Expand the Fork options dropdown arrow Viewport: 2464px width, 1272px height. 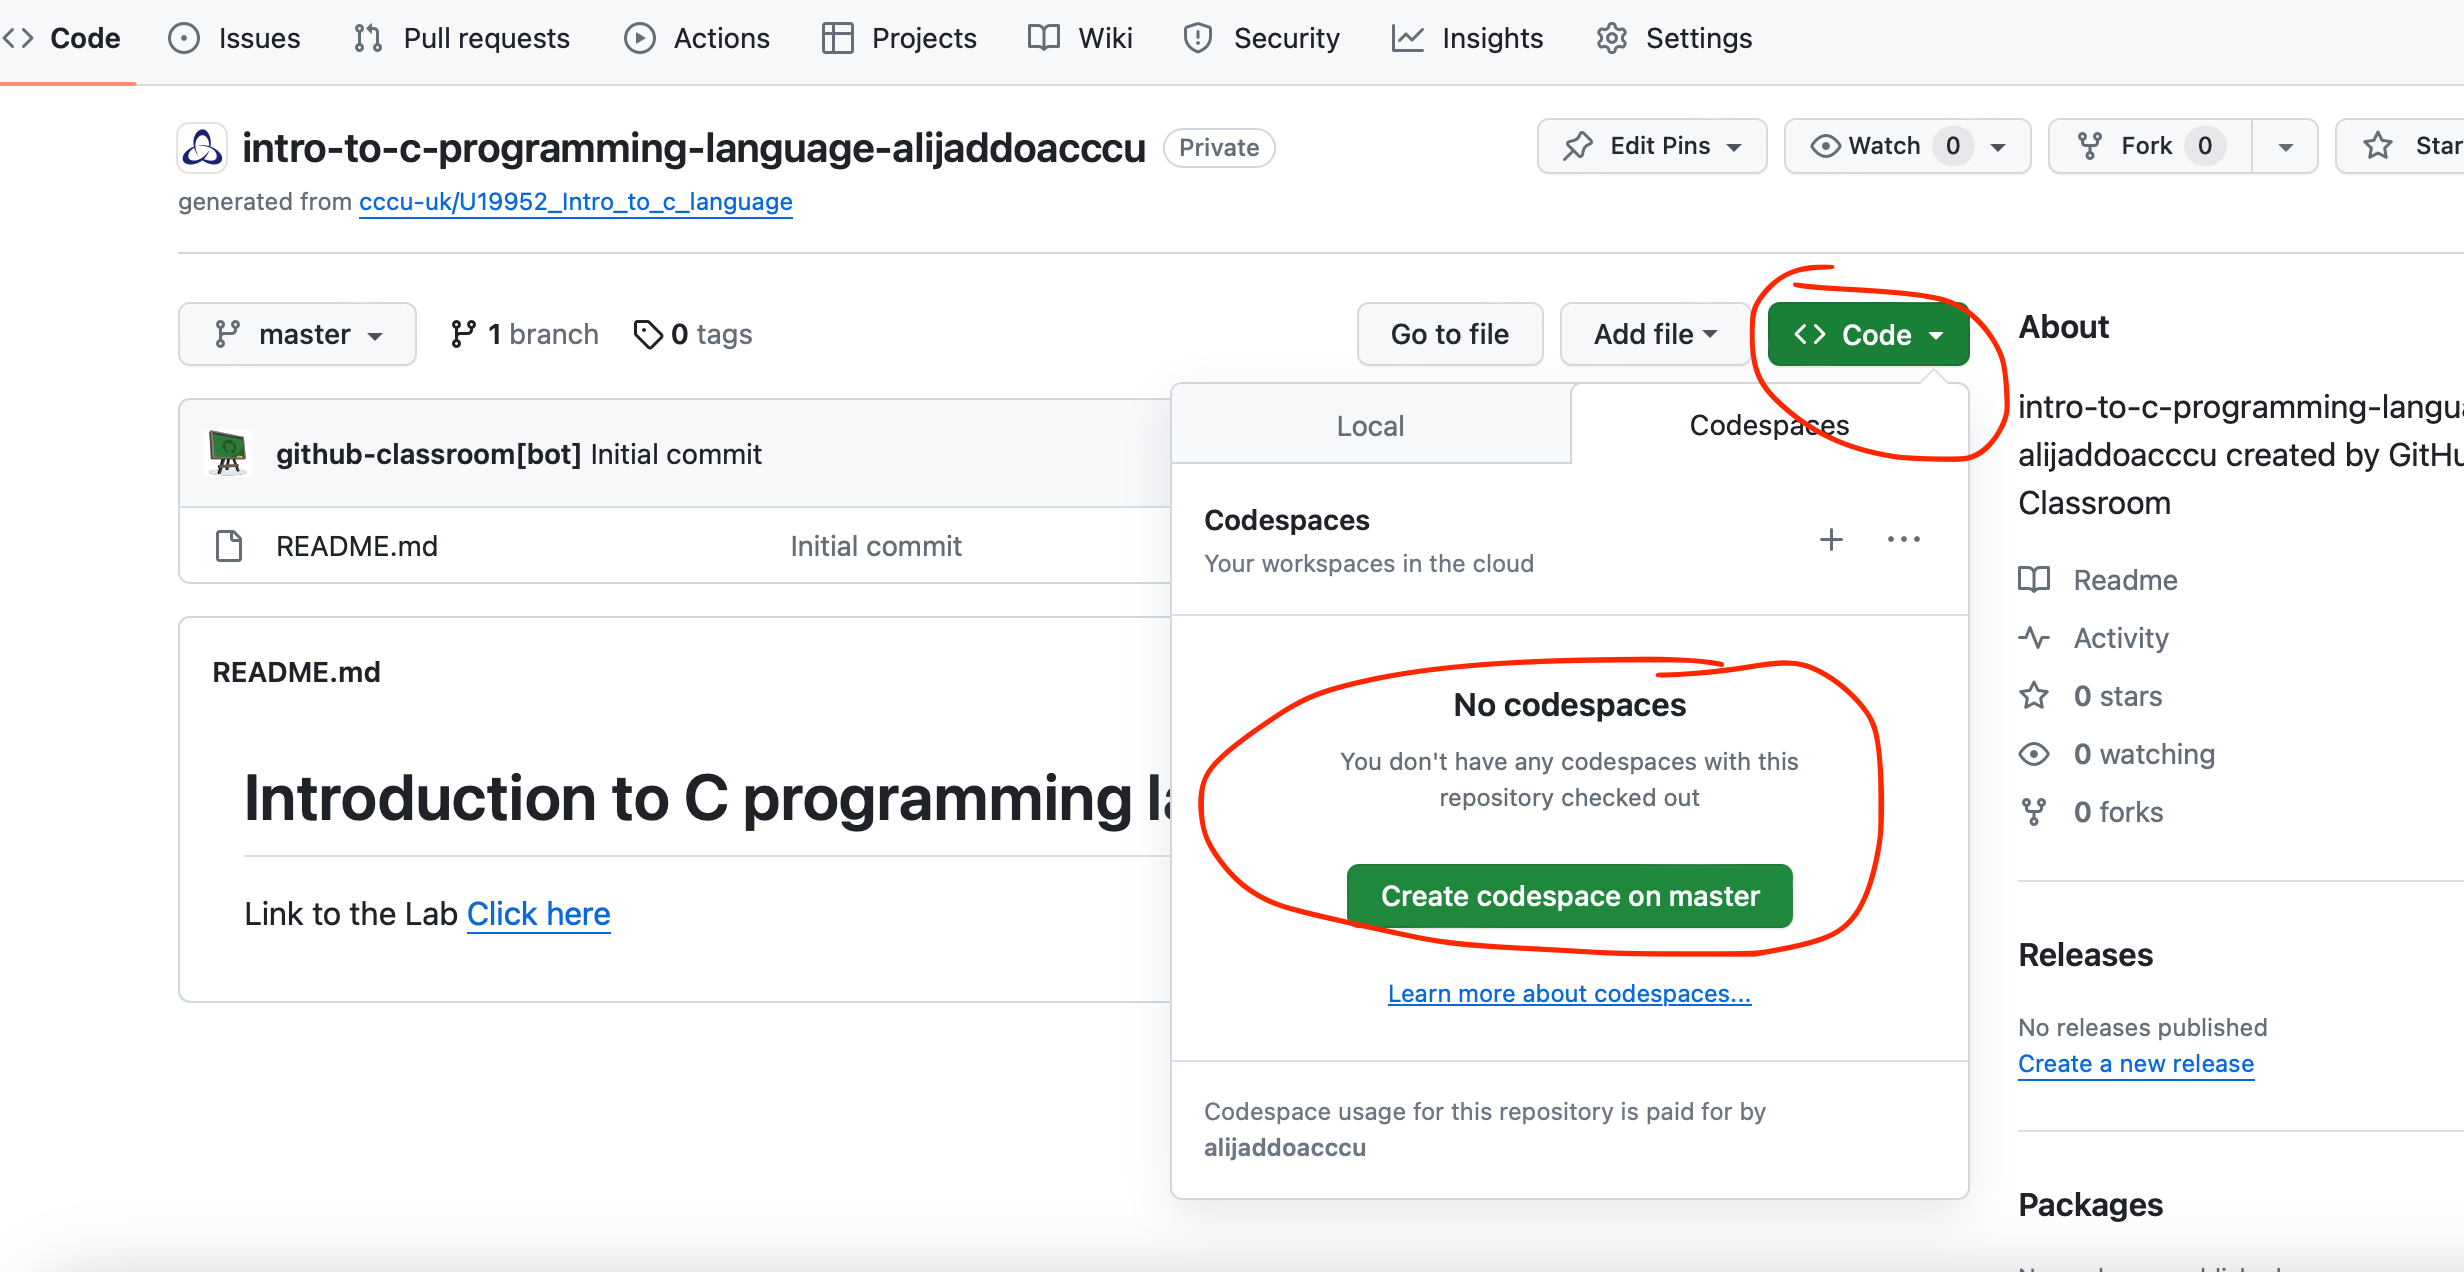tap(2285, 146)
